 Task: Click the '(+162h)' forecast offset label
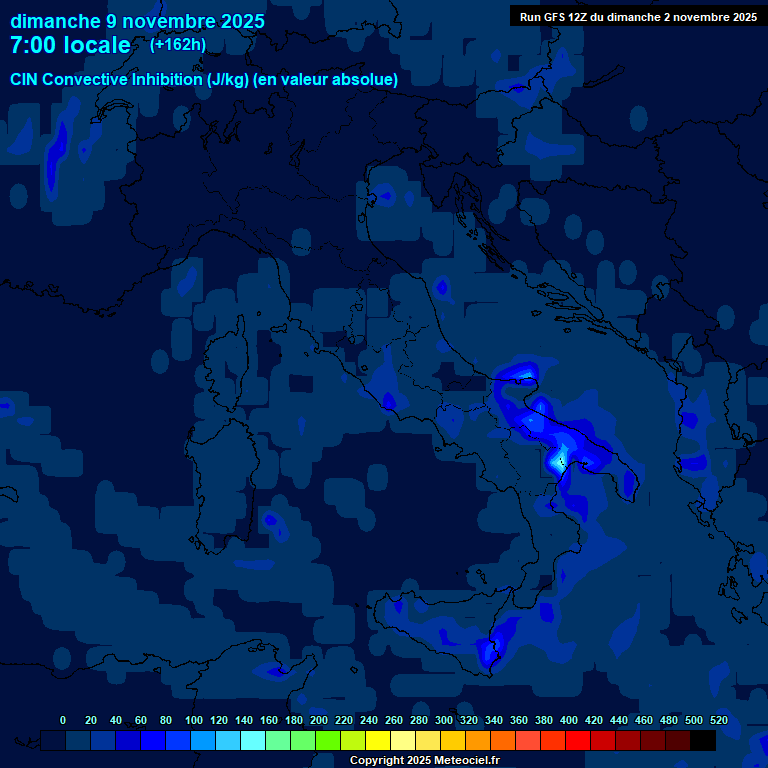pos(178,45)
